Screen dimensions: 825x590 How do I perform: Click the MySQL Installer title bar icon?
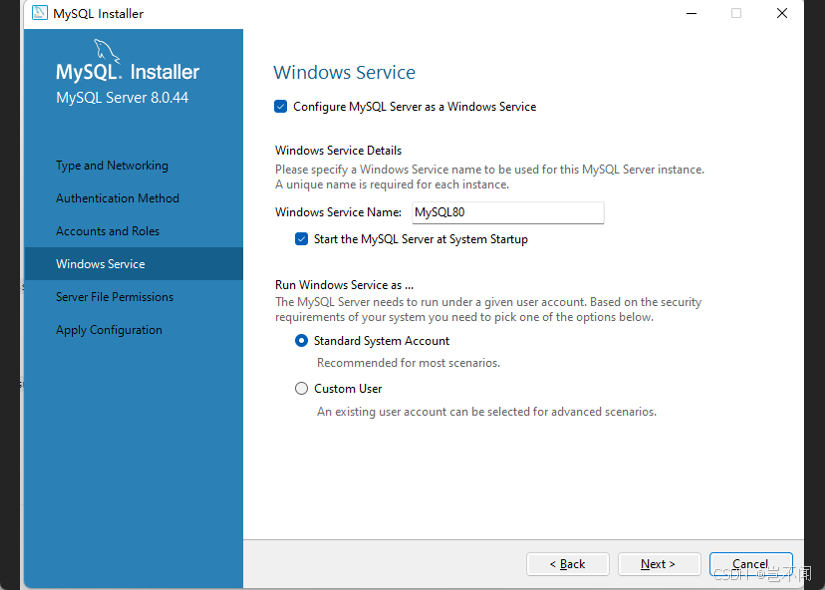(x=39, y=13)
